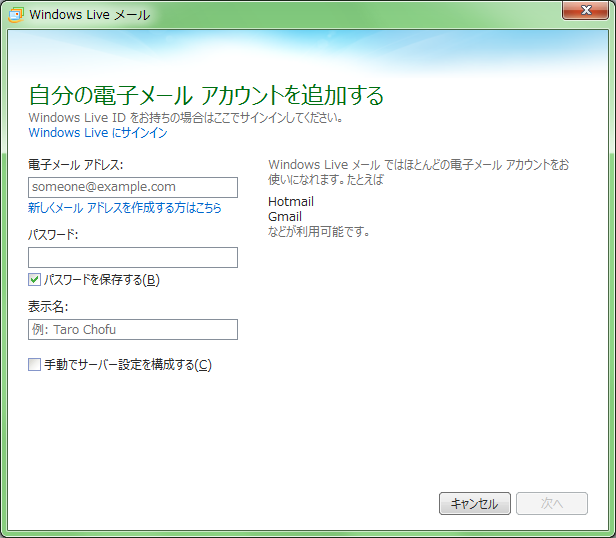Focus the 電子メール アドレス input field
The height and width of the screenshot is (538, 616).
click(x=133, y=187)
